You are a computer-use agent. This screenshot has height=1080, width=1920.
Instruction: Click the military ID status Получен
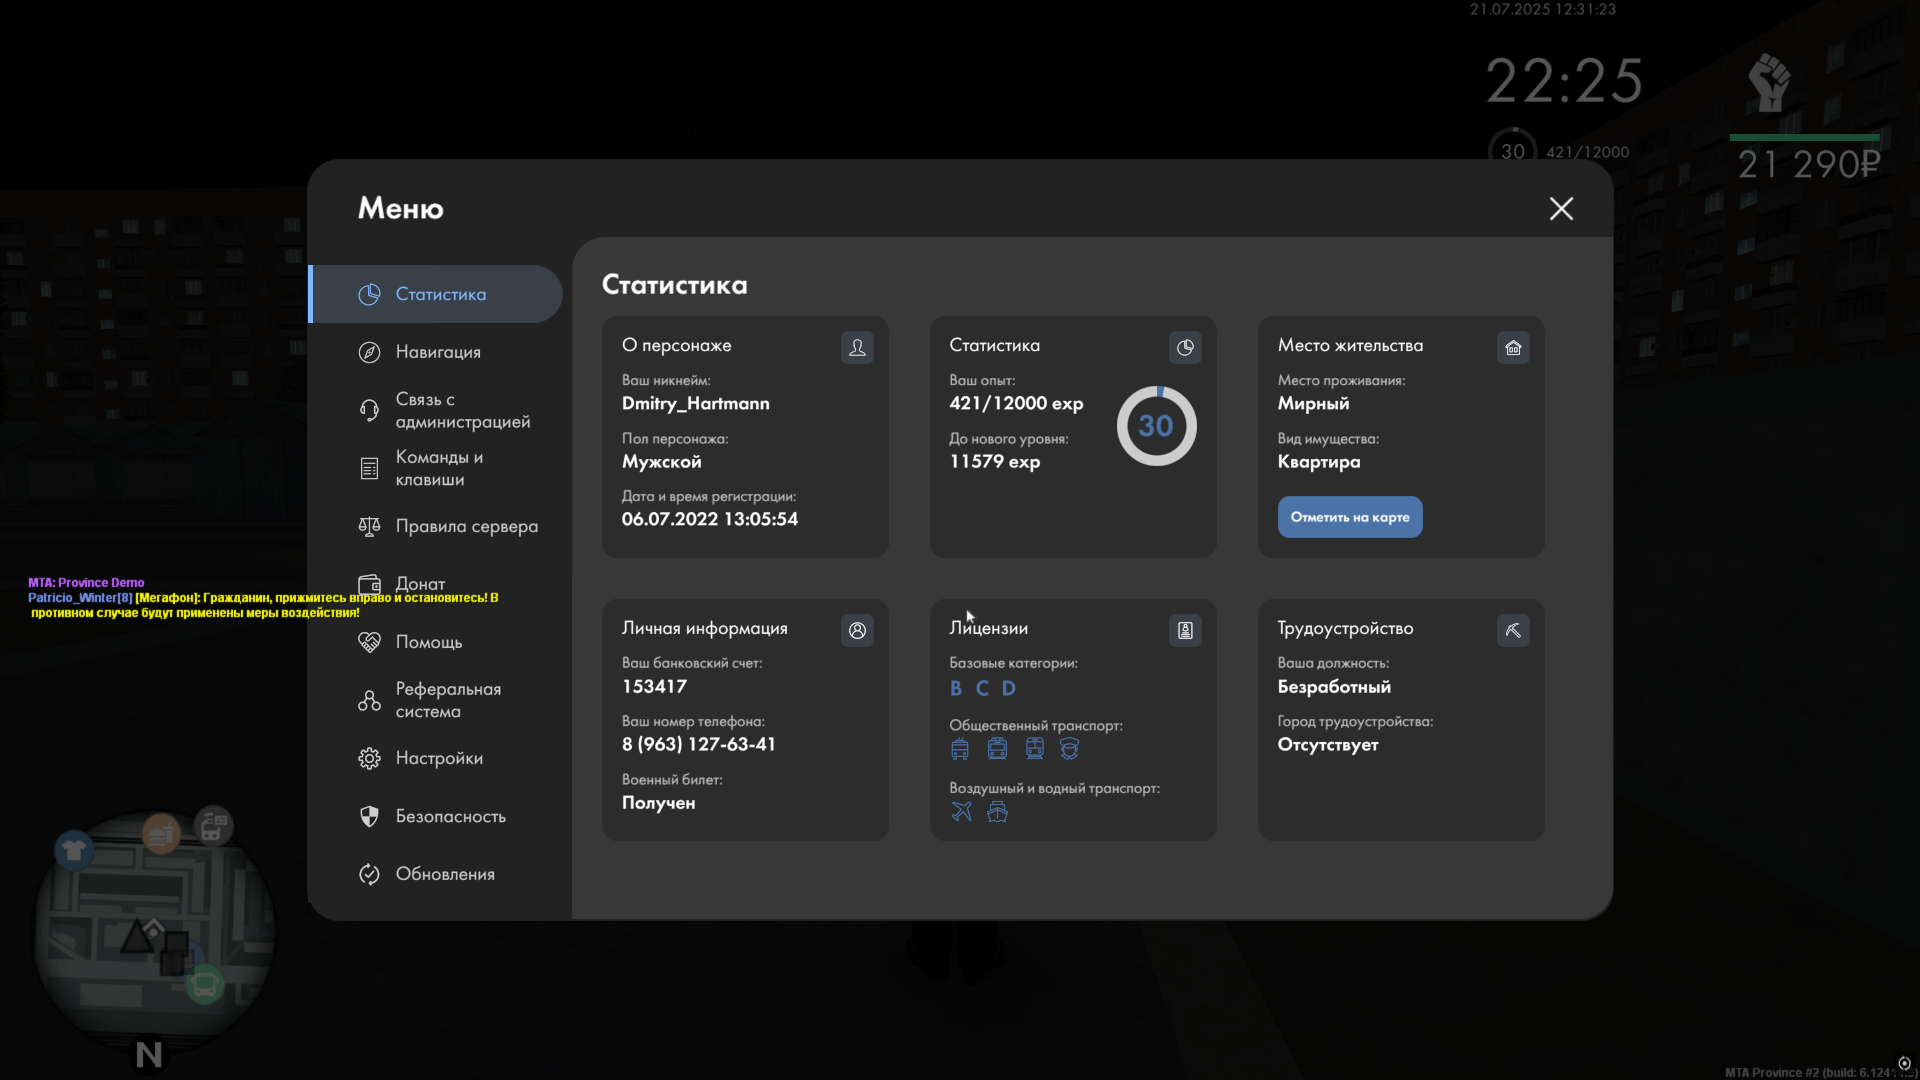click(658, 803)
